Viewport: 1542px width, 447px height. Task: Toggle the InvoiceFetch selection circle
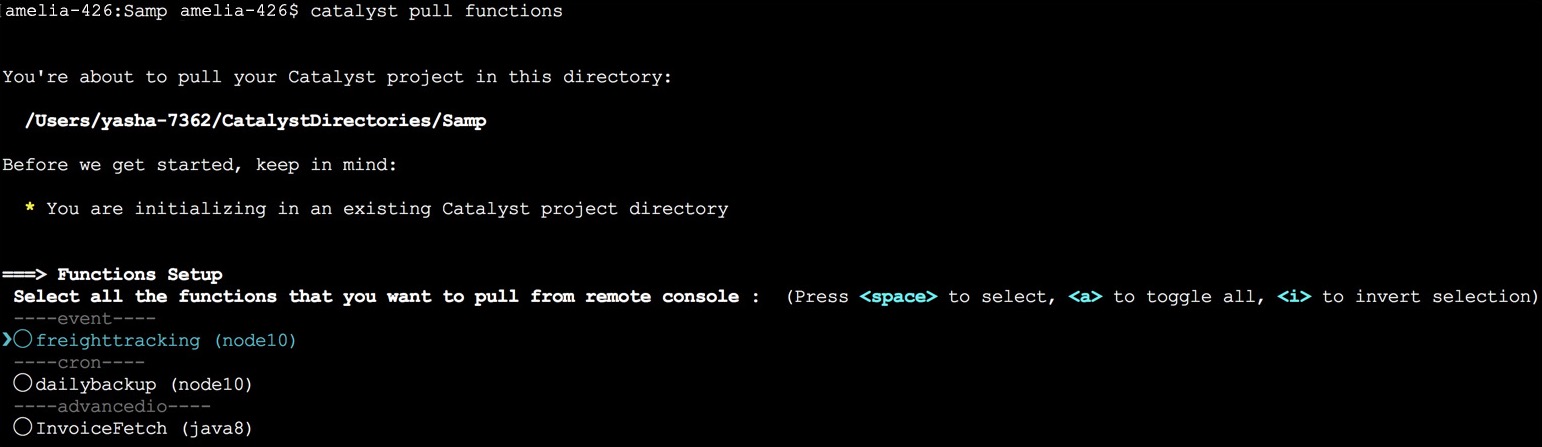pyautogui.click(x=23, y=428)
